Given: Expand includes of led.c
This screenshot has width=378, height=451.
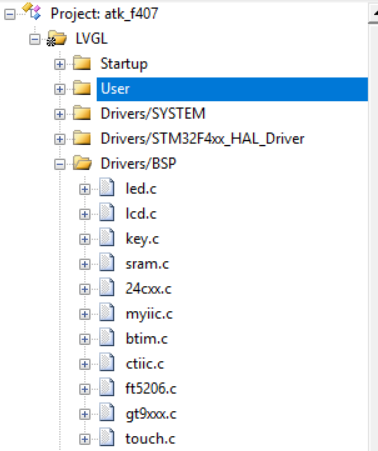Looking at the screenshot, I should [x=85, y=189].
